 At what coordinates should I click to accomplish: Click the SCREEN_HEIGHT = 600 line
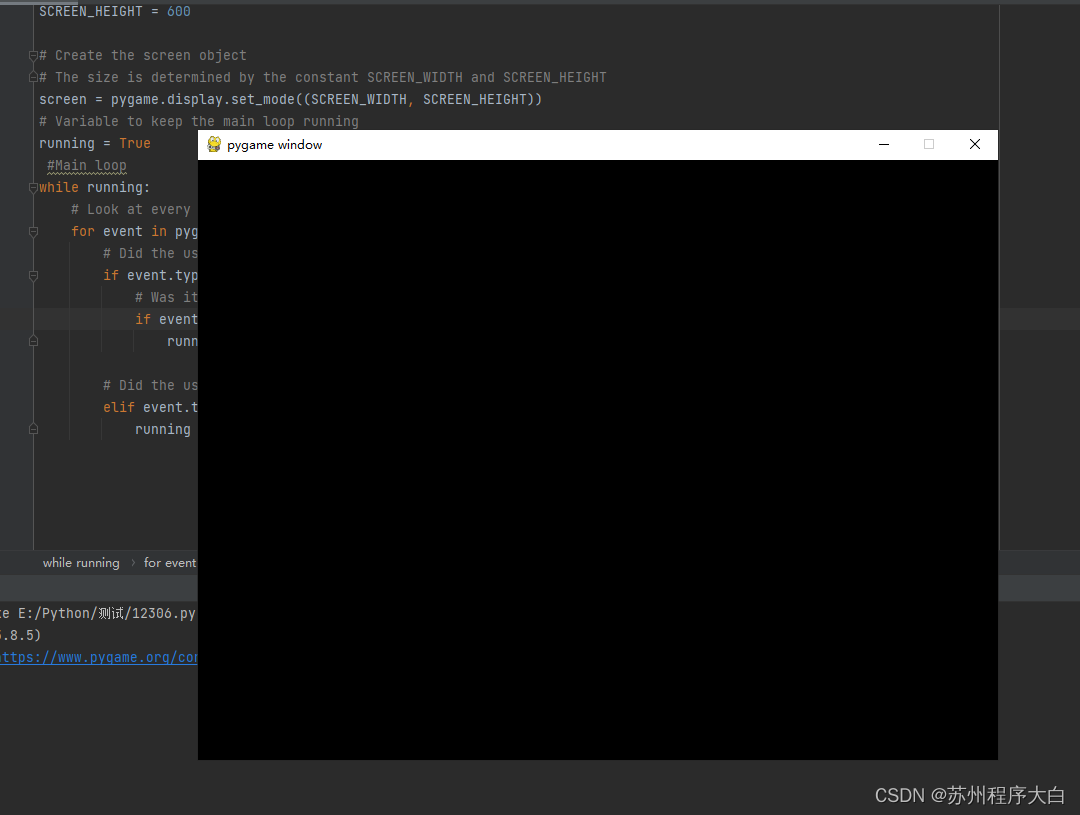pyautogui.click(x=115, y=11)
